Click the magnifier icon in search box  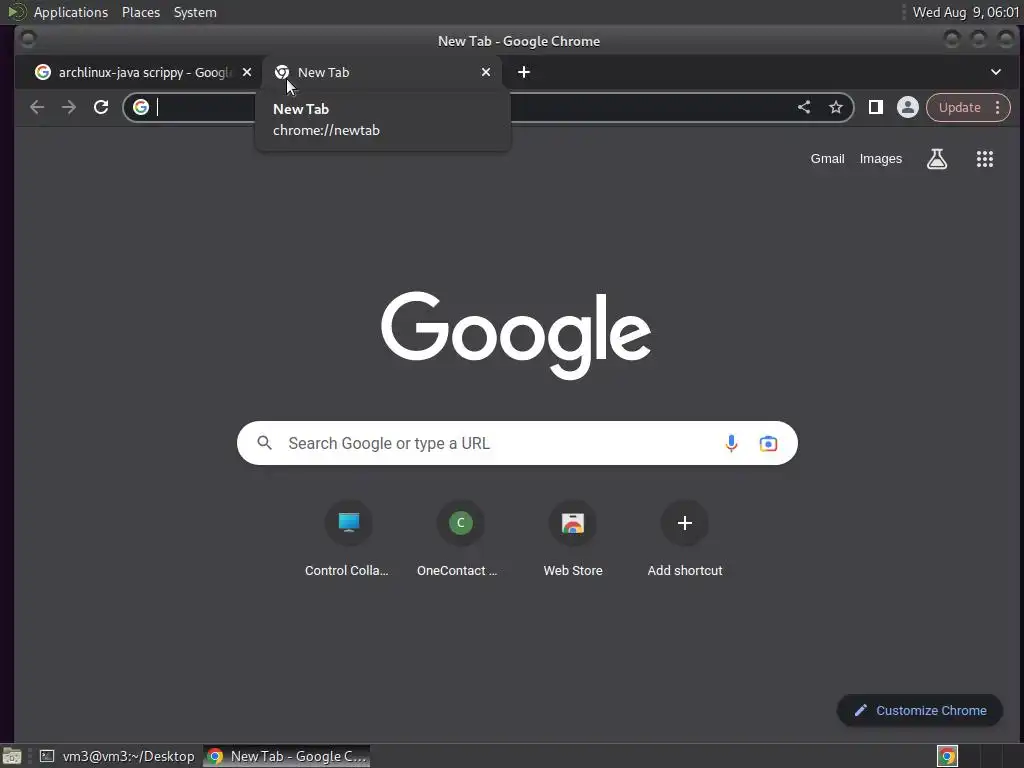[264, 443]
